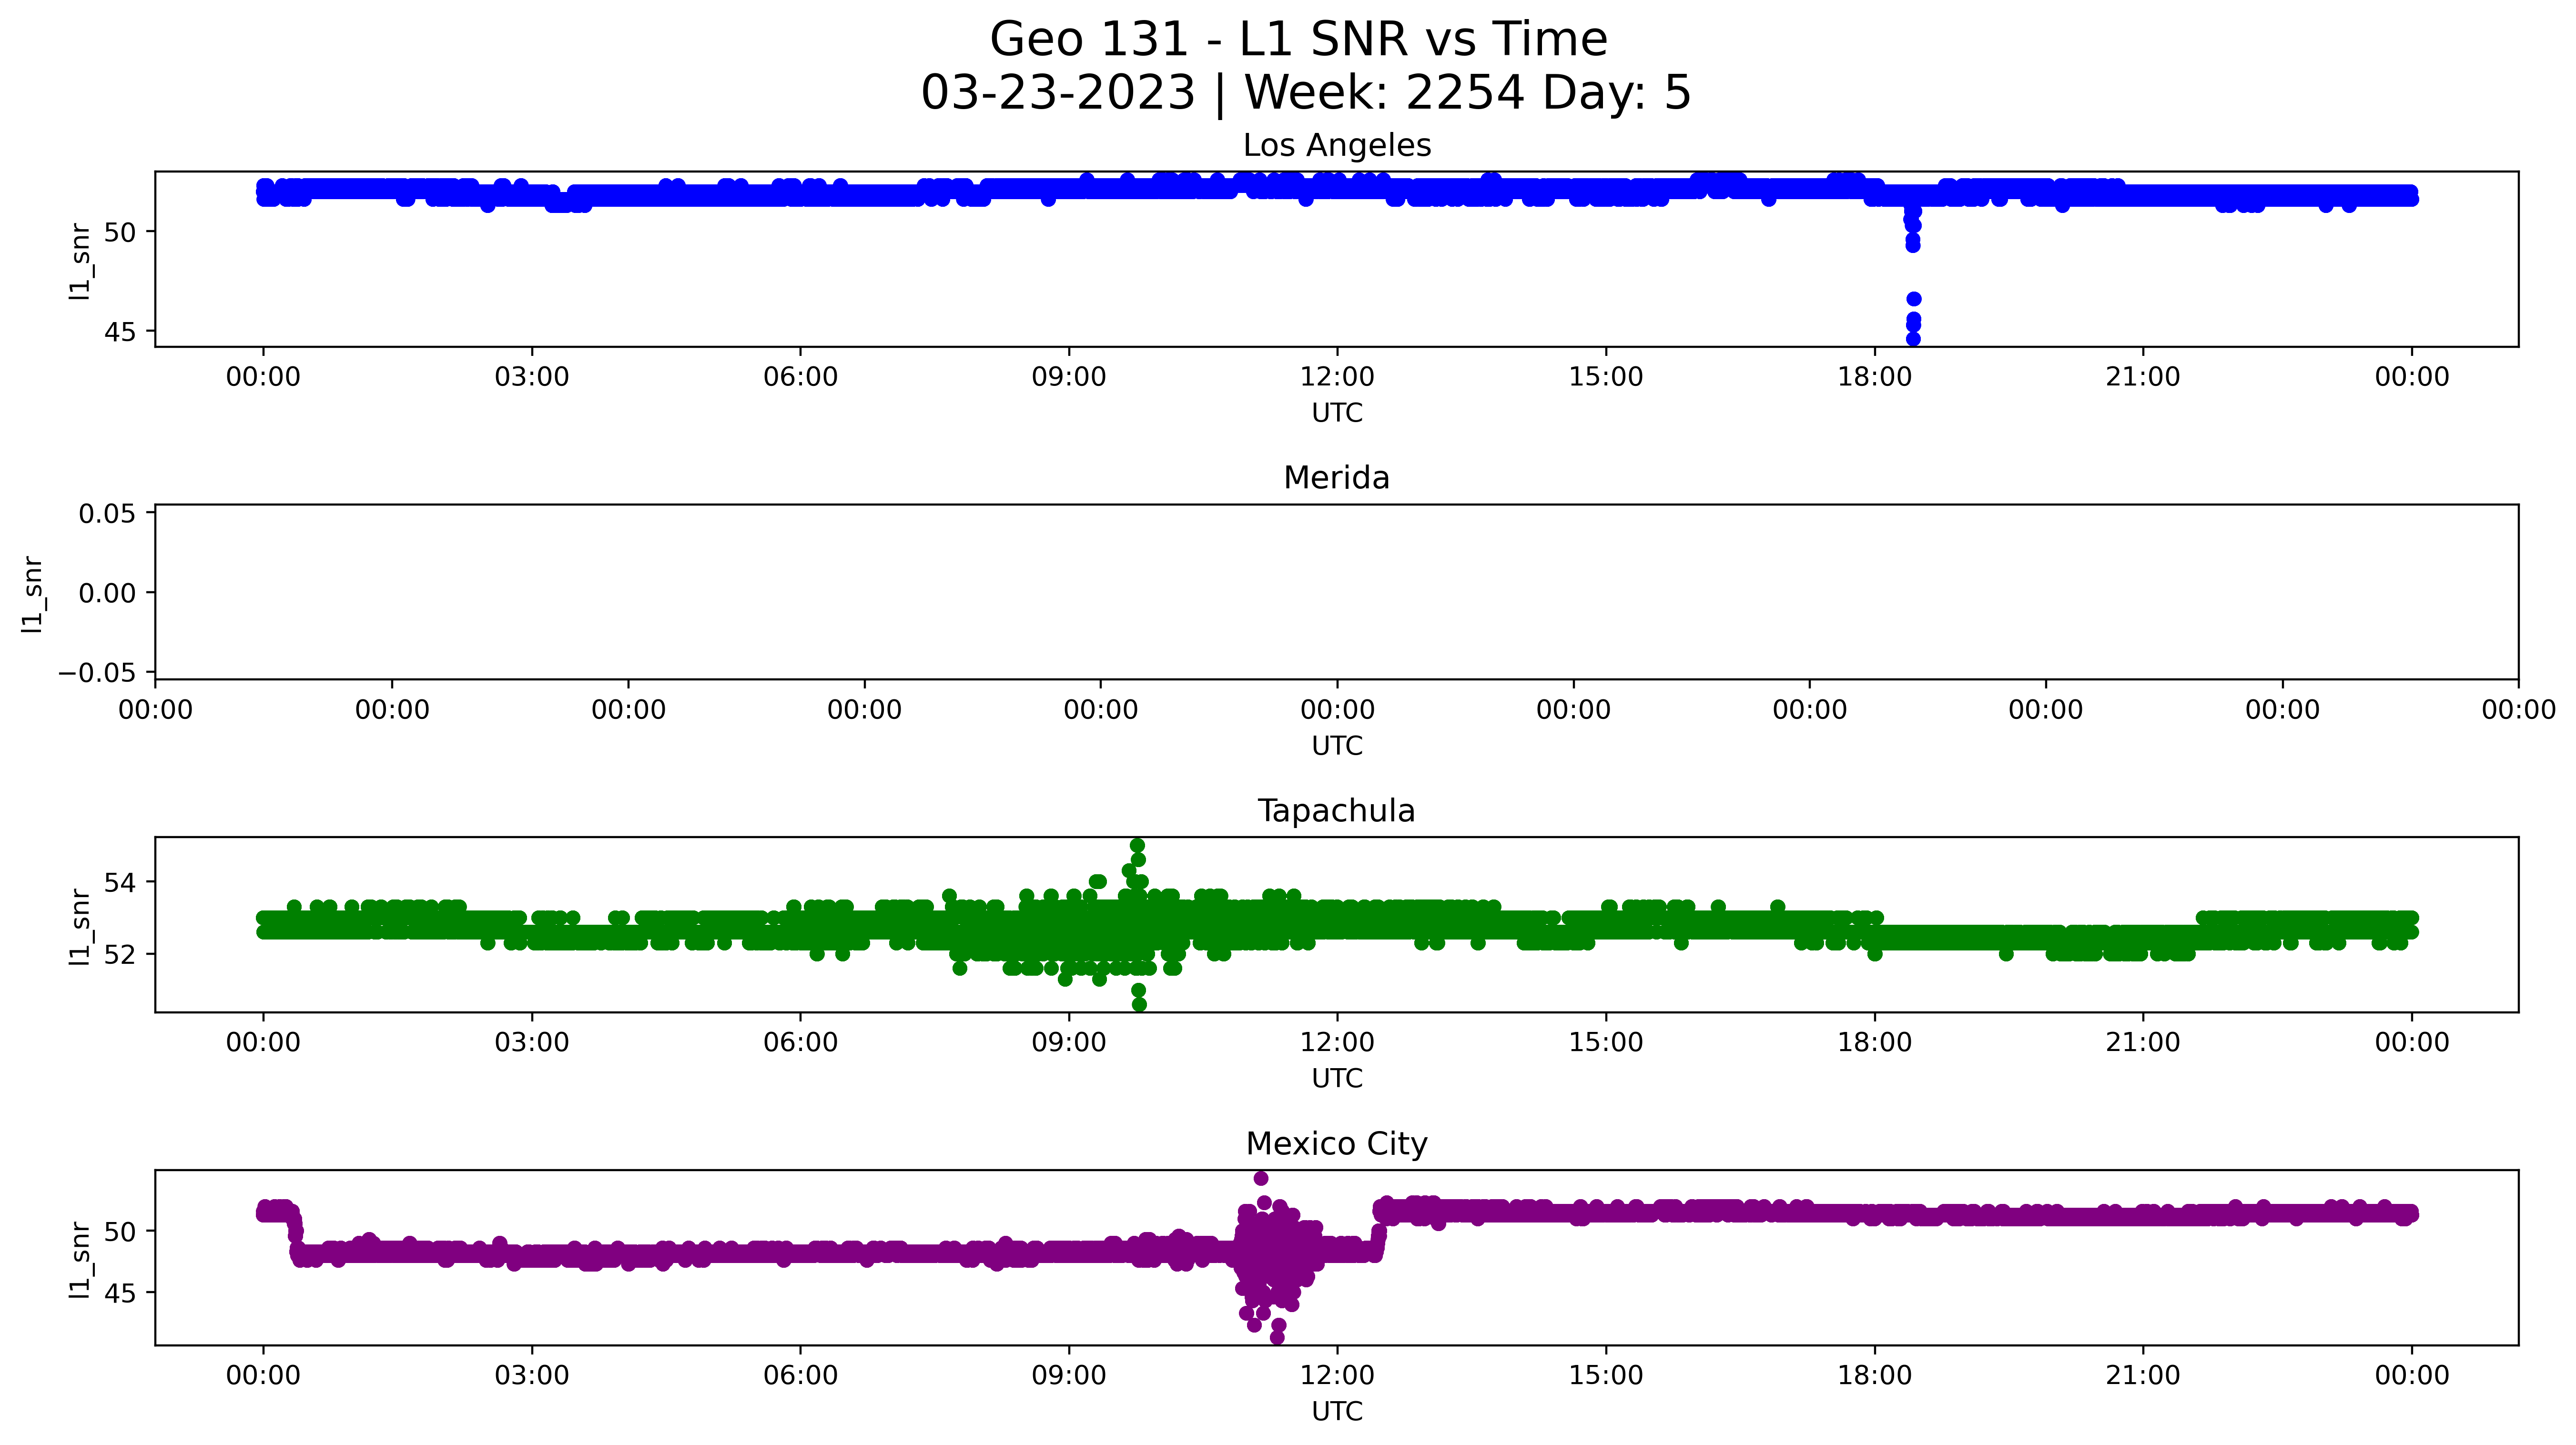Screen dimensions: 2576x1445
Task: Click the lowest purple data point in Mexico City plot
Action: click(x=1277, y=1337)
